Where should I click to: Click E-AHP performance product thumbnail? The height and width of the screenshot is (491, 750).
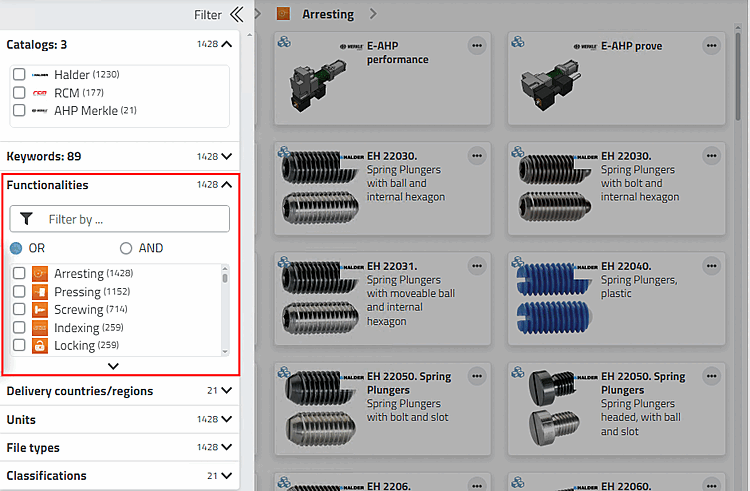point(318,87)
